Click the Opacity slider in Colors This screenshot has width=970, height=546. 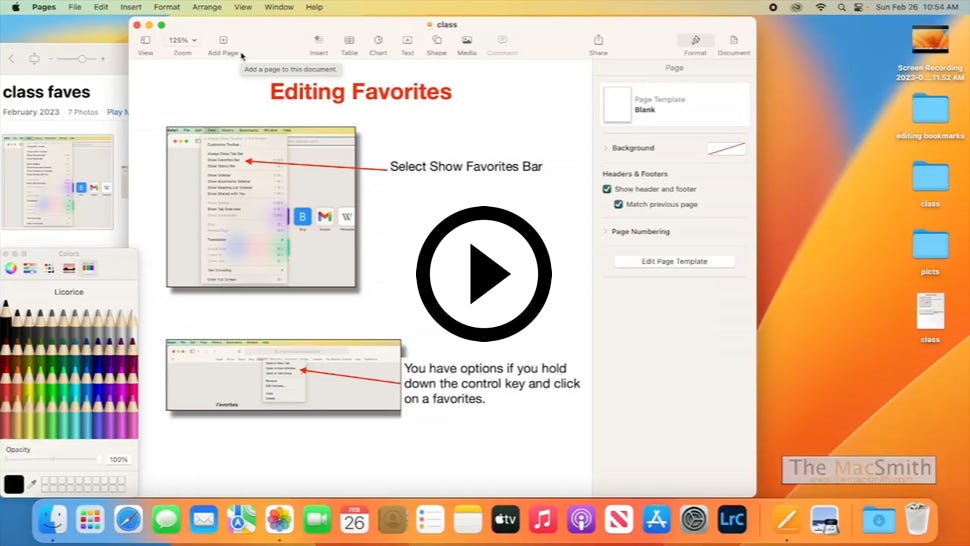pos(53,459)
